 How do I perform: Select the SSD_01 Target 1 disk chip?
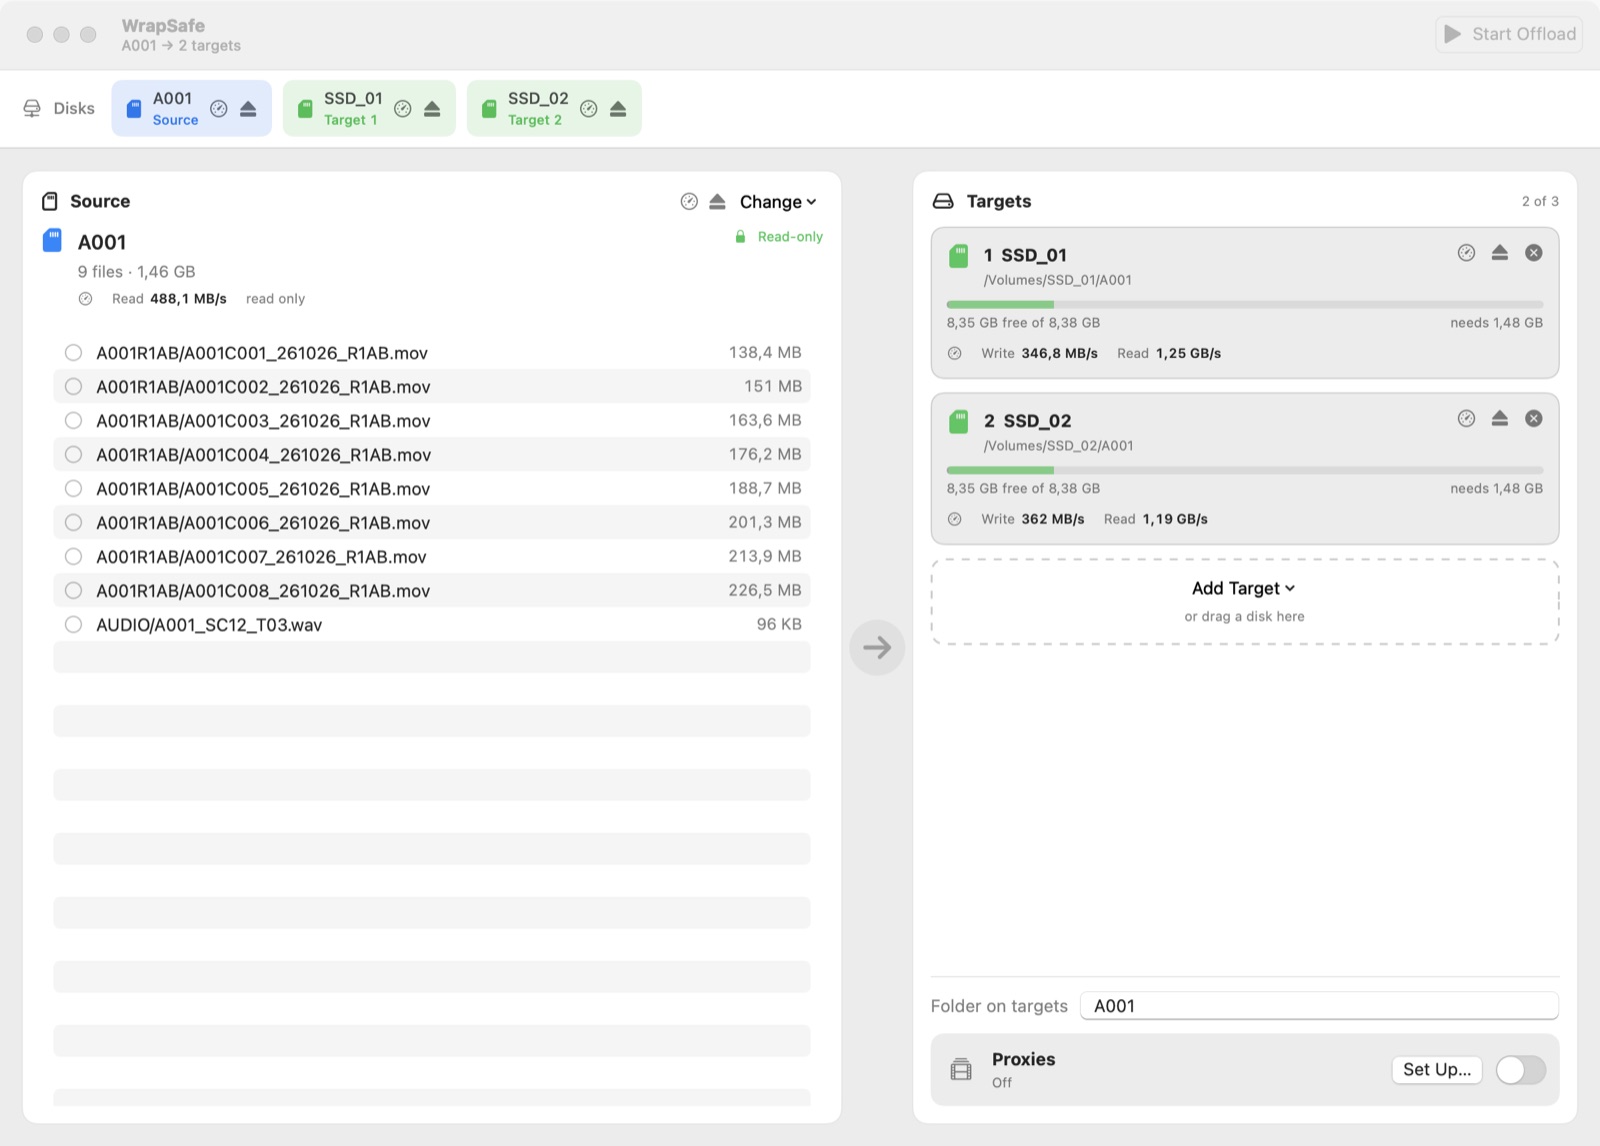(x=369, y=108)
